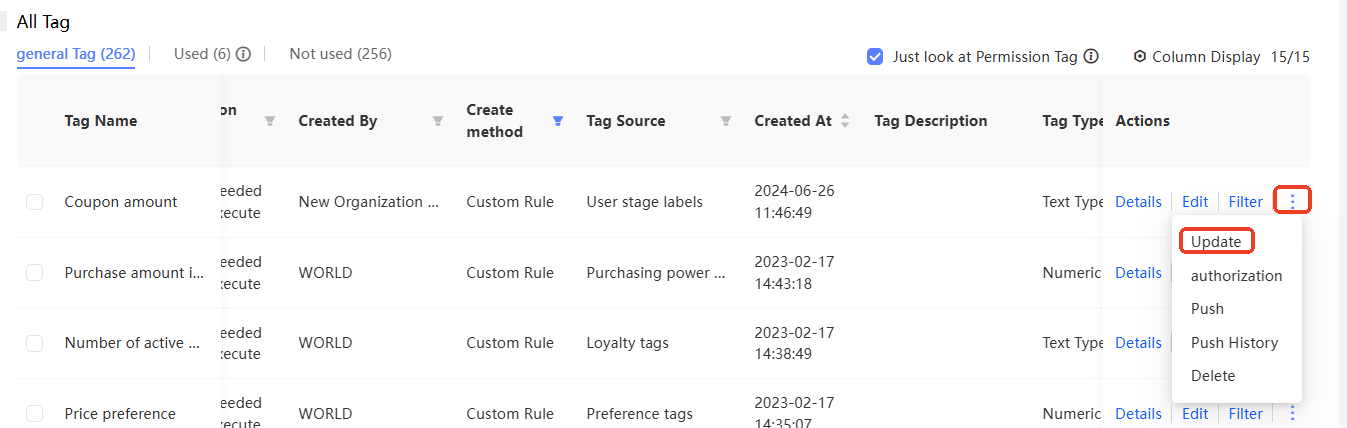1347x428 pixels.
Task: Sort by Created At arrows
Action: pos(845,121)
